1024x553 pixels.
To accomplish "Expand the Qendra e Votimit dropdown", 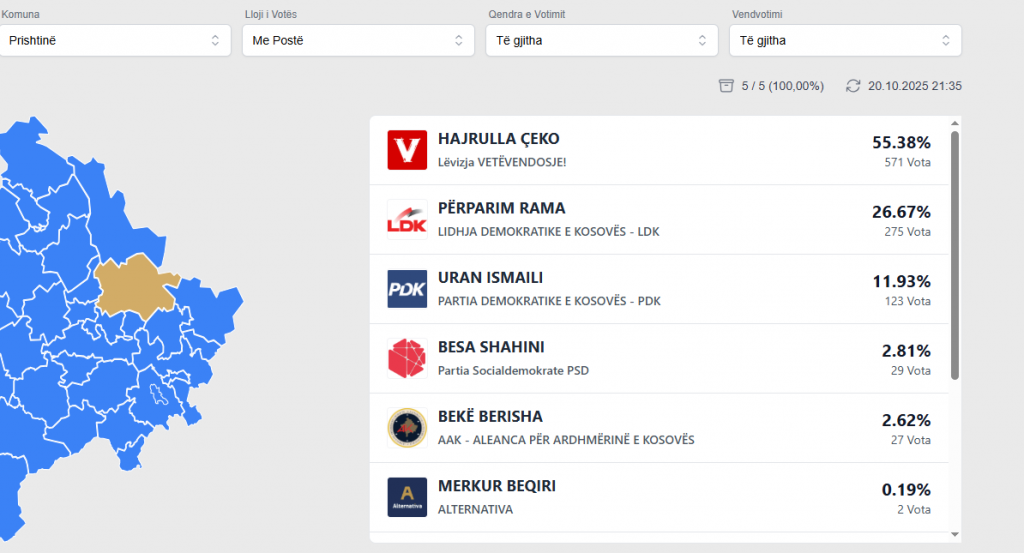I will (602, 41).
